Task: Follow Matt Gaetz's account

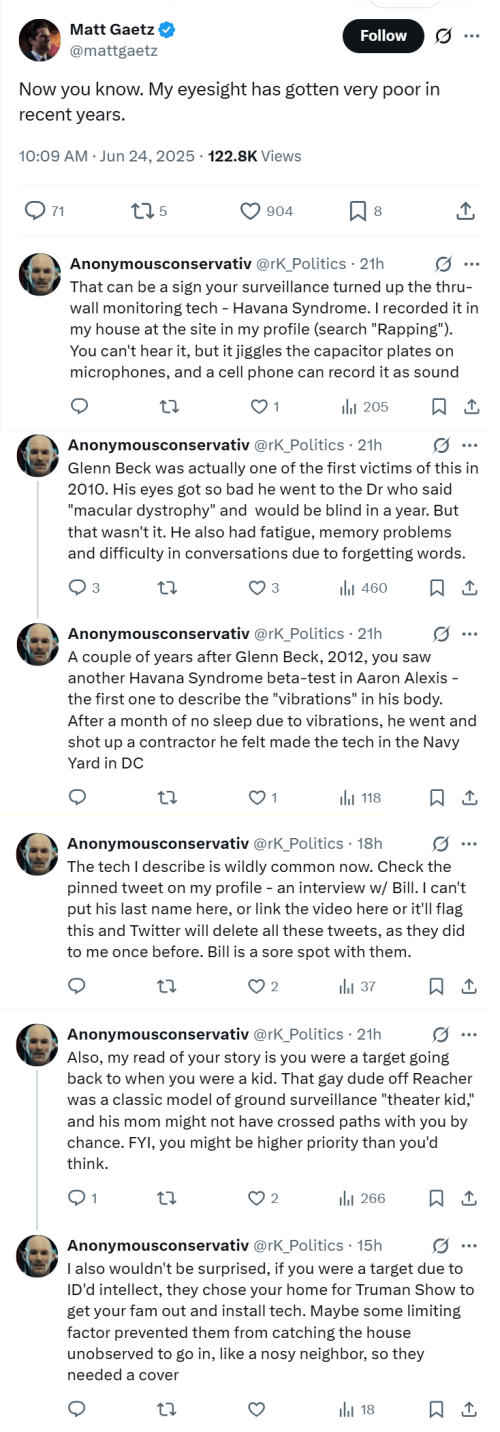Action: point(383,36)
